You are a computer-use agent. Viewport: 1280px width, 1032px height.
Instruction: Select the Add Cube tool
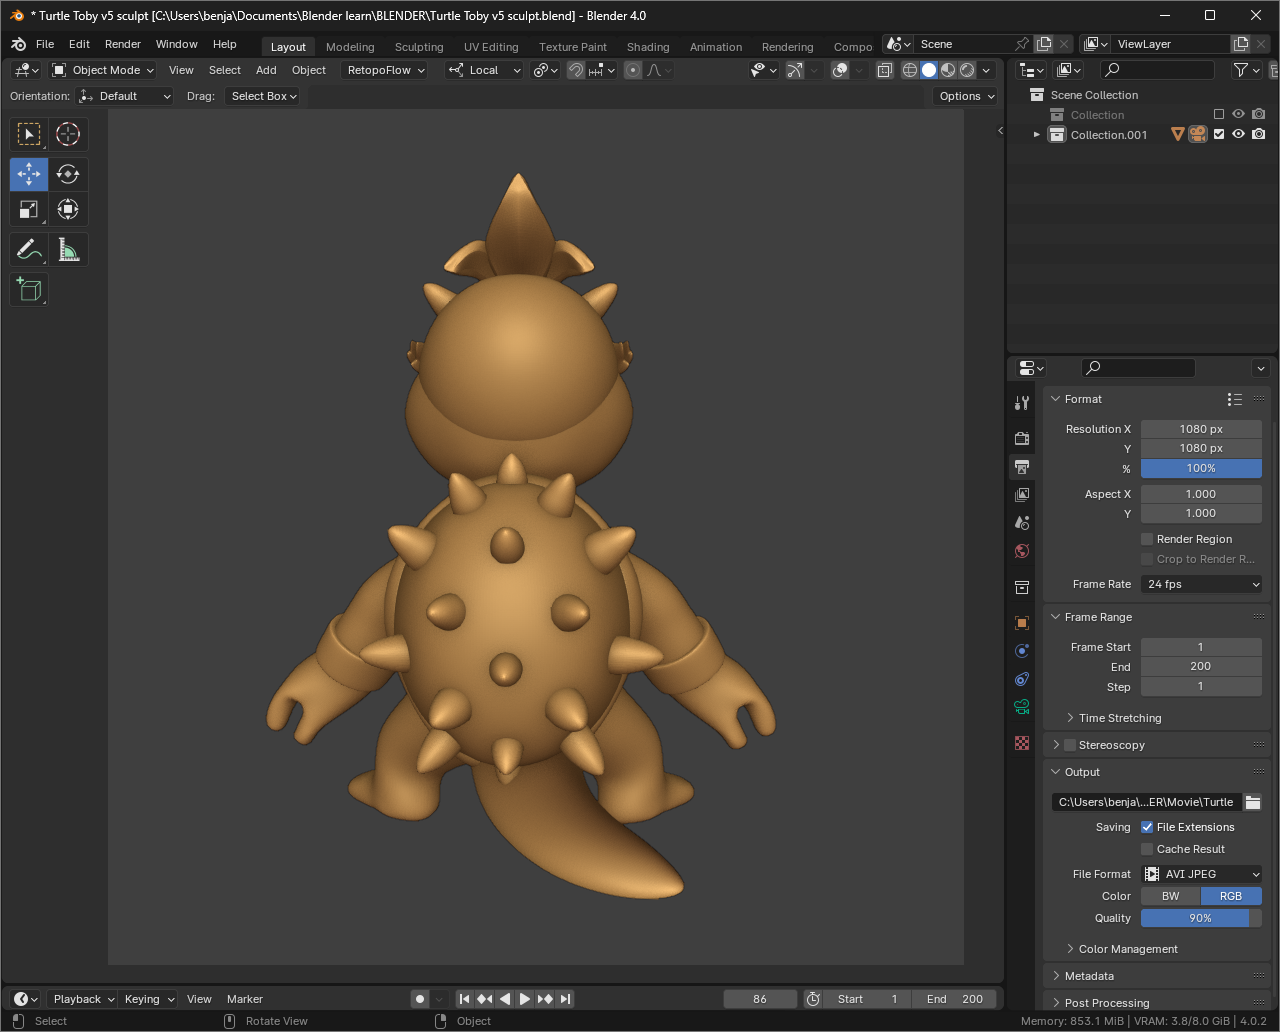point(29,289)
